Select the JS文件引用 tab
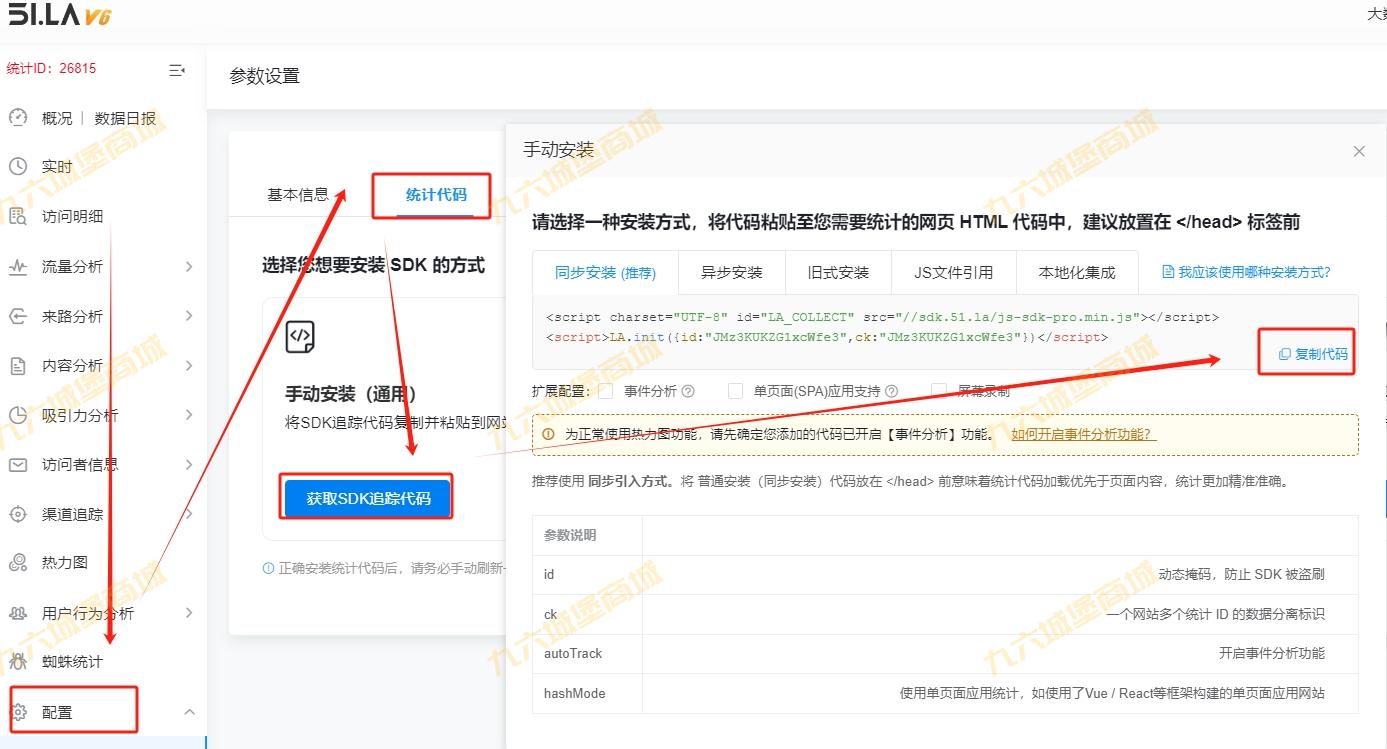 [954, 272]
